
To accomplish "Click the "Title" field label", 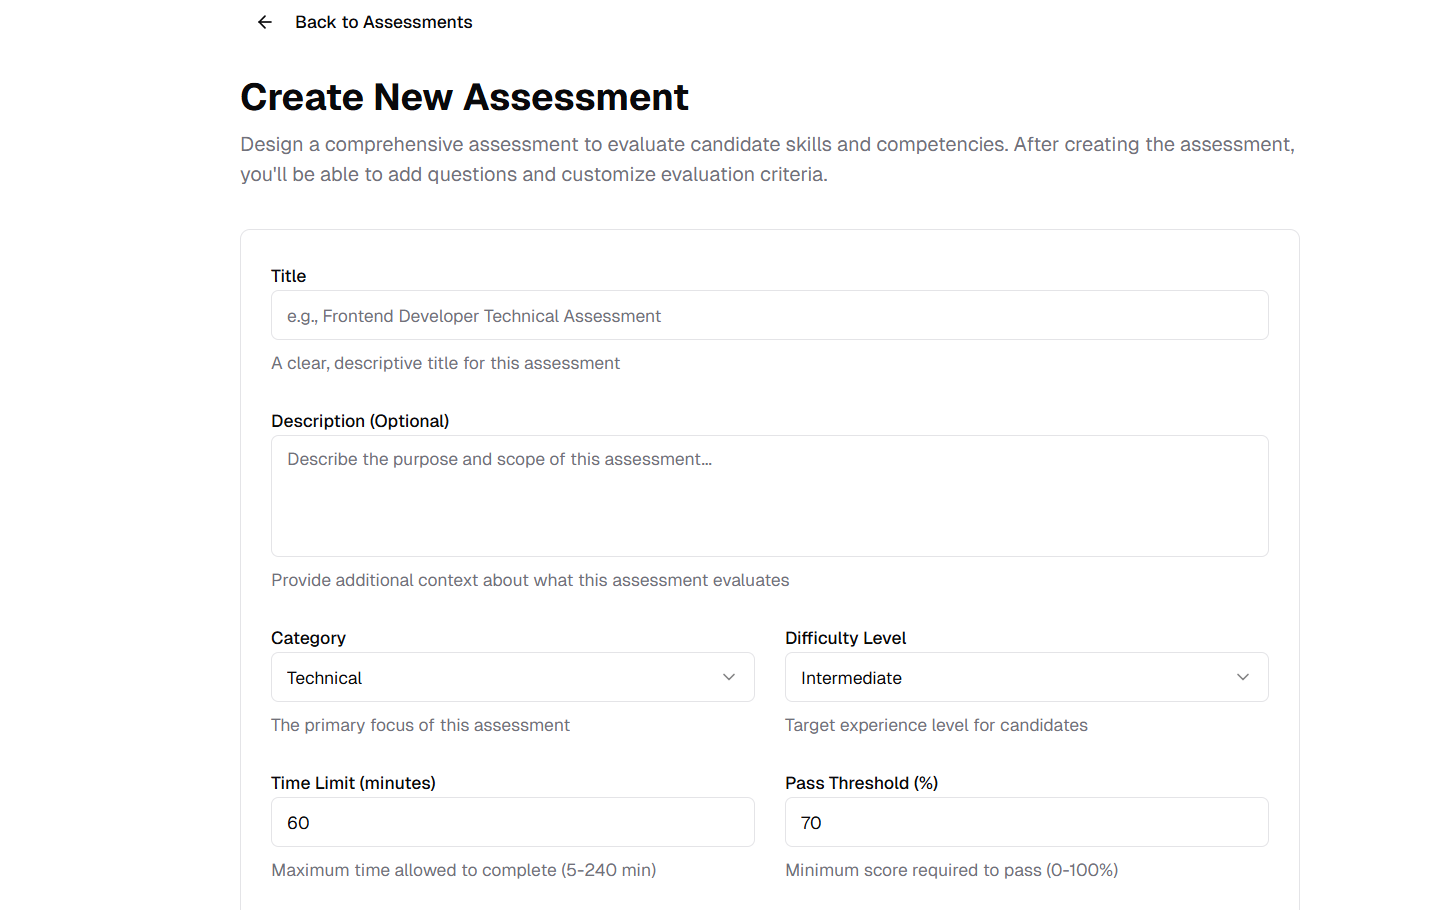I will tap(288, 276).
